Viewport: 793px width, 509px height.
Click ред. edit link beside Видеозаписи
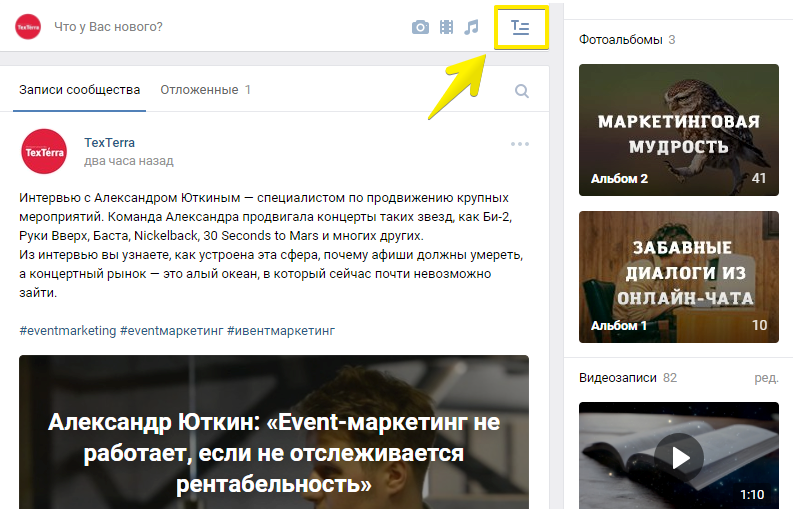765,378
